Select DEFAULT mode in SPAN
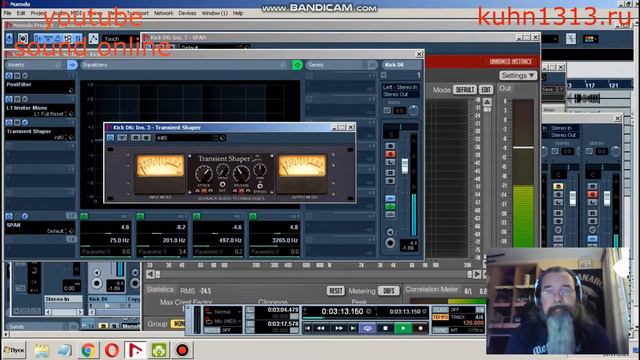Viewport: 640px width, 360px height. click(464, 89)
